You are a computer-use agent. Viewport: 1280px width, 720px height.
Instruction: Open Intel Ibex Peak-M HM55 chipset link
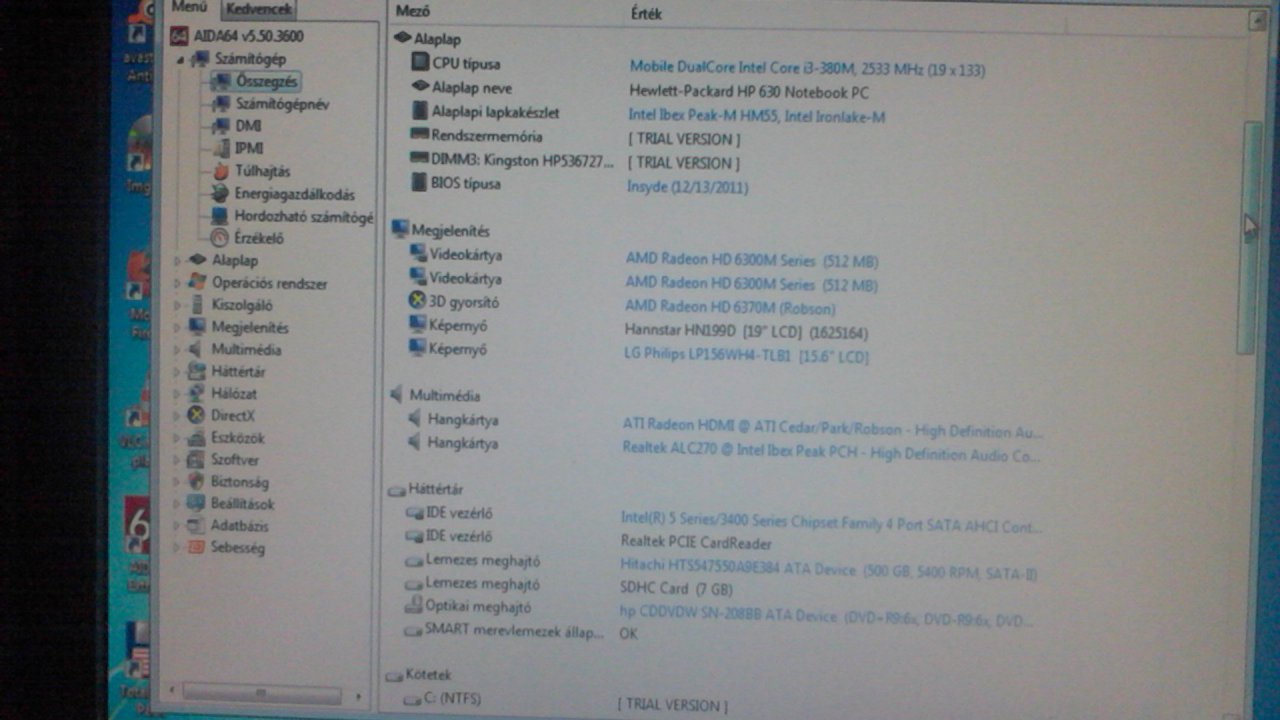click(x=757, y=116)
